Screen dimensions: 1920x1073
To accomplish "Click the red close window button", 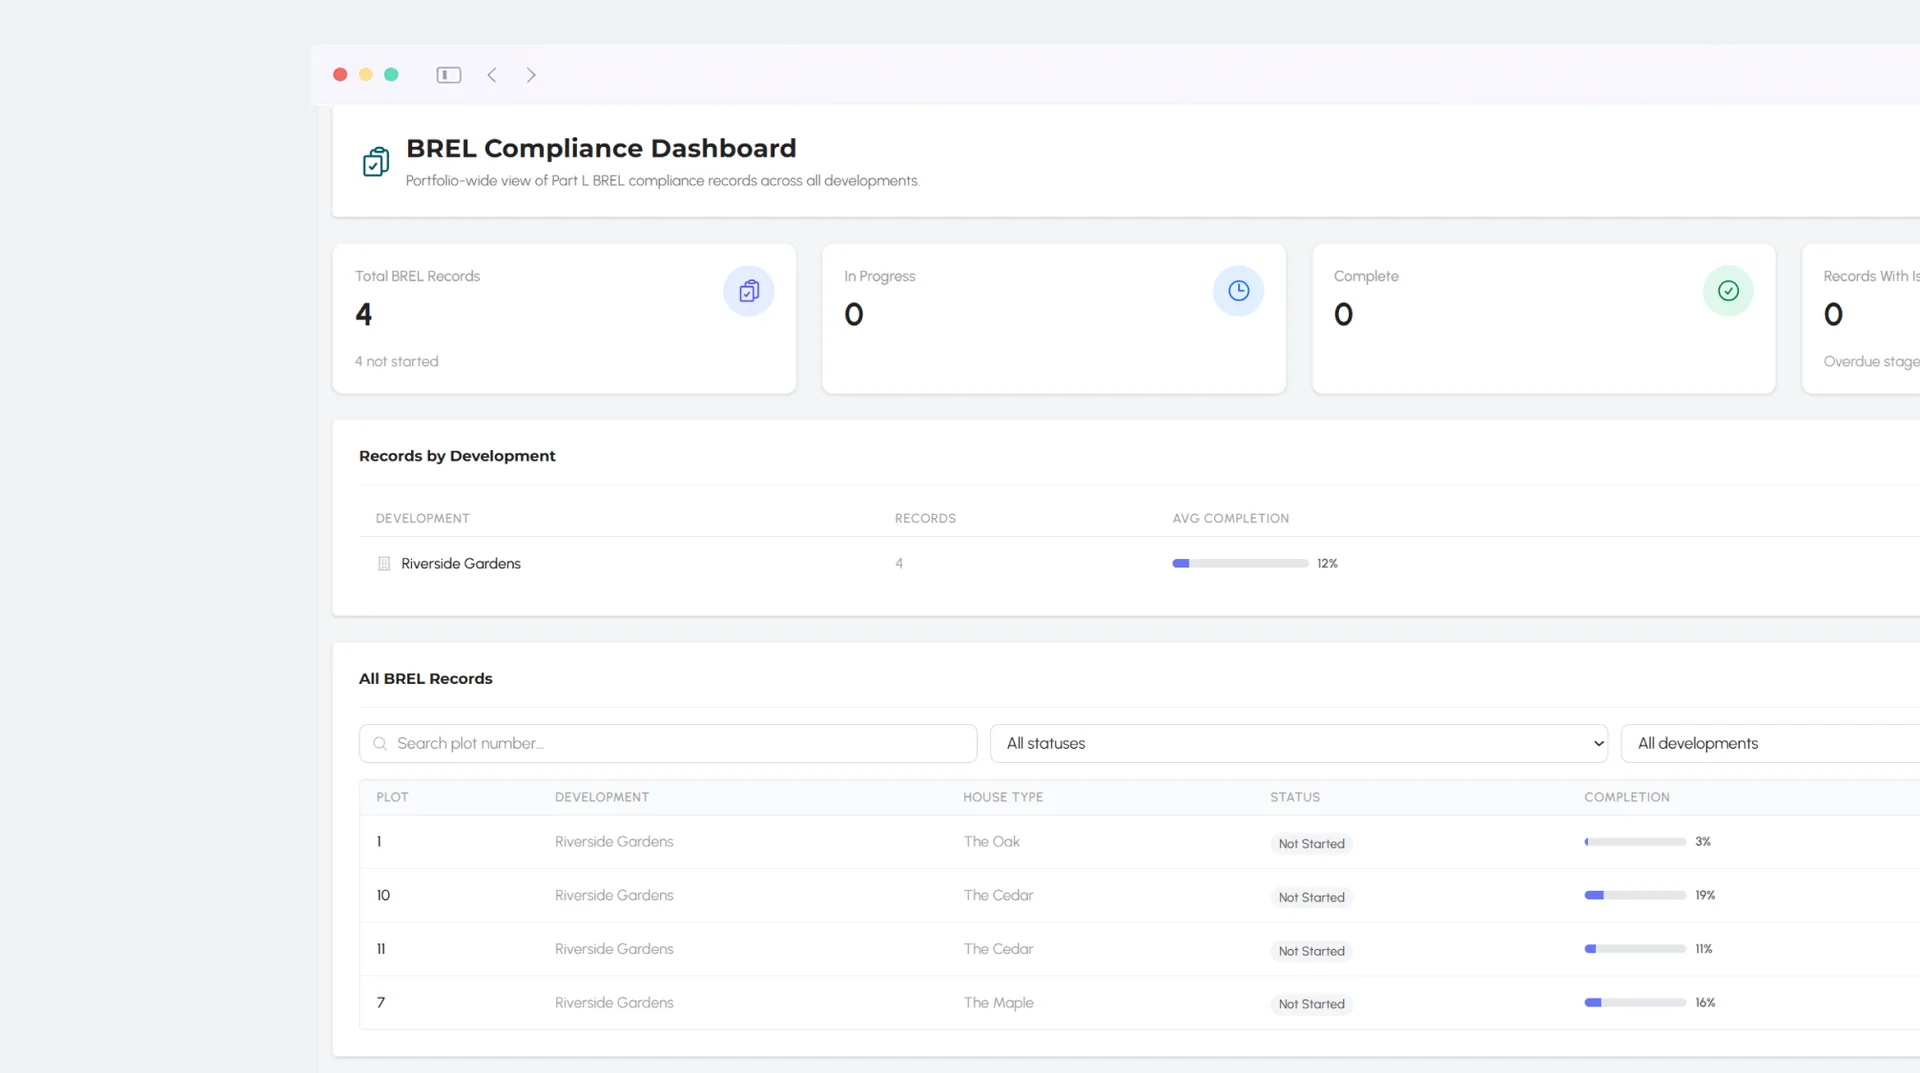I will pos(340,75).
